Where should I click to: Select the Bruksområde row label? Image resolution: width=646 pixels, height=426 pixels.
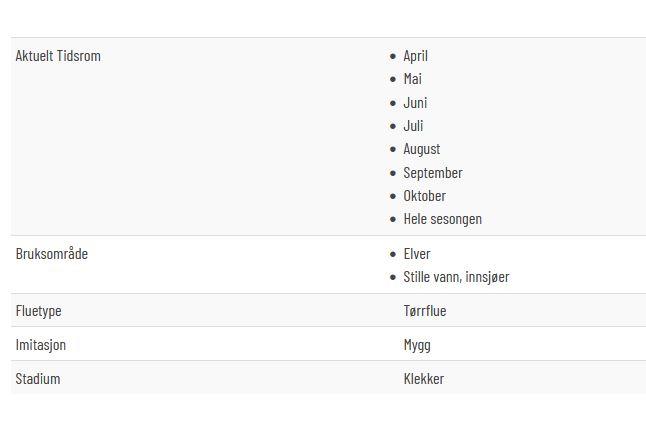pyautogui.click(x=51, y=254)
